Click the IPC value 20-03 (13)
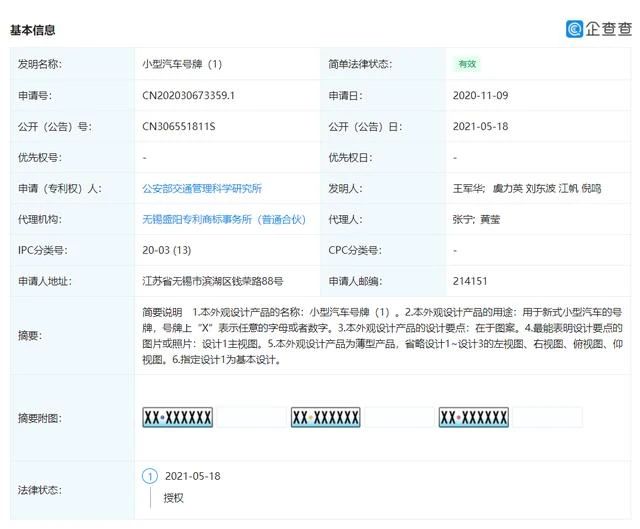 167,250
